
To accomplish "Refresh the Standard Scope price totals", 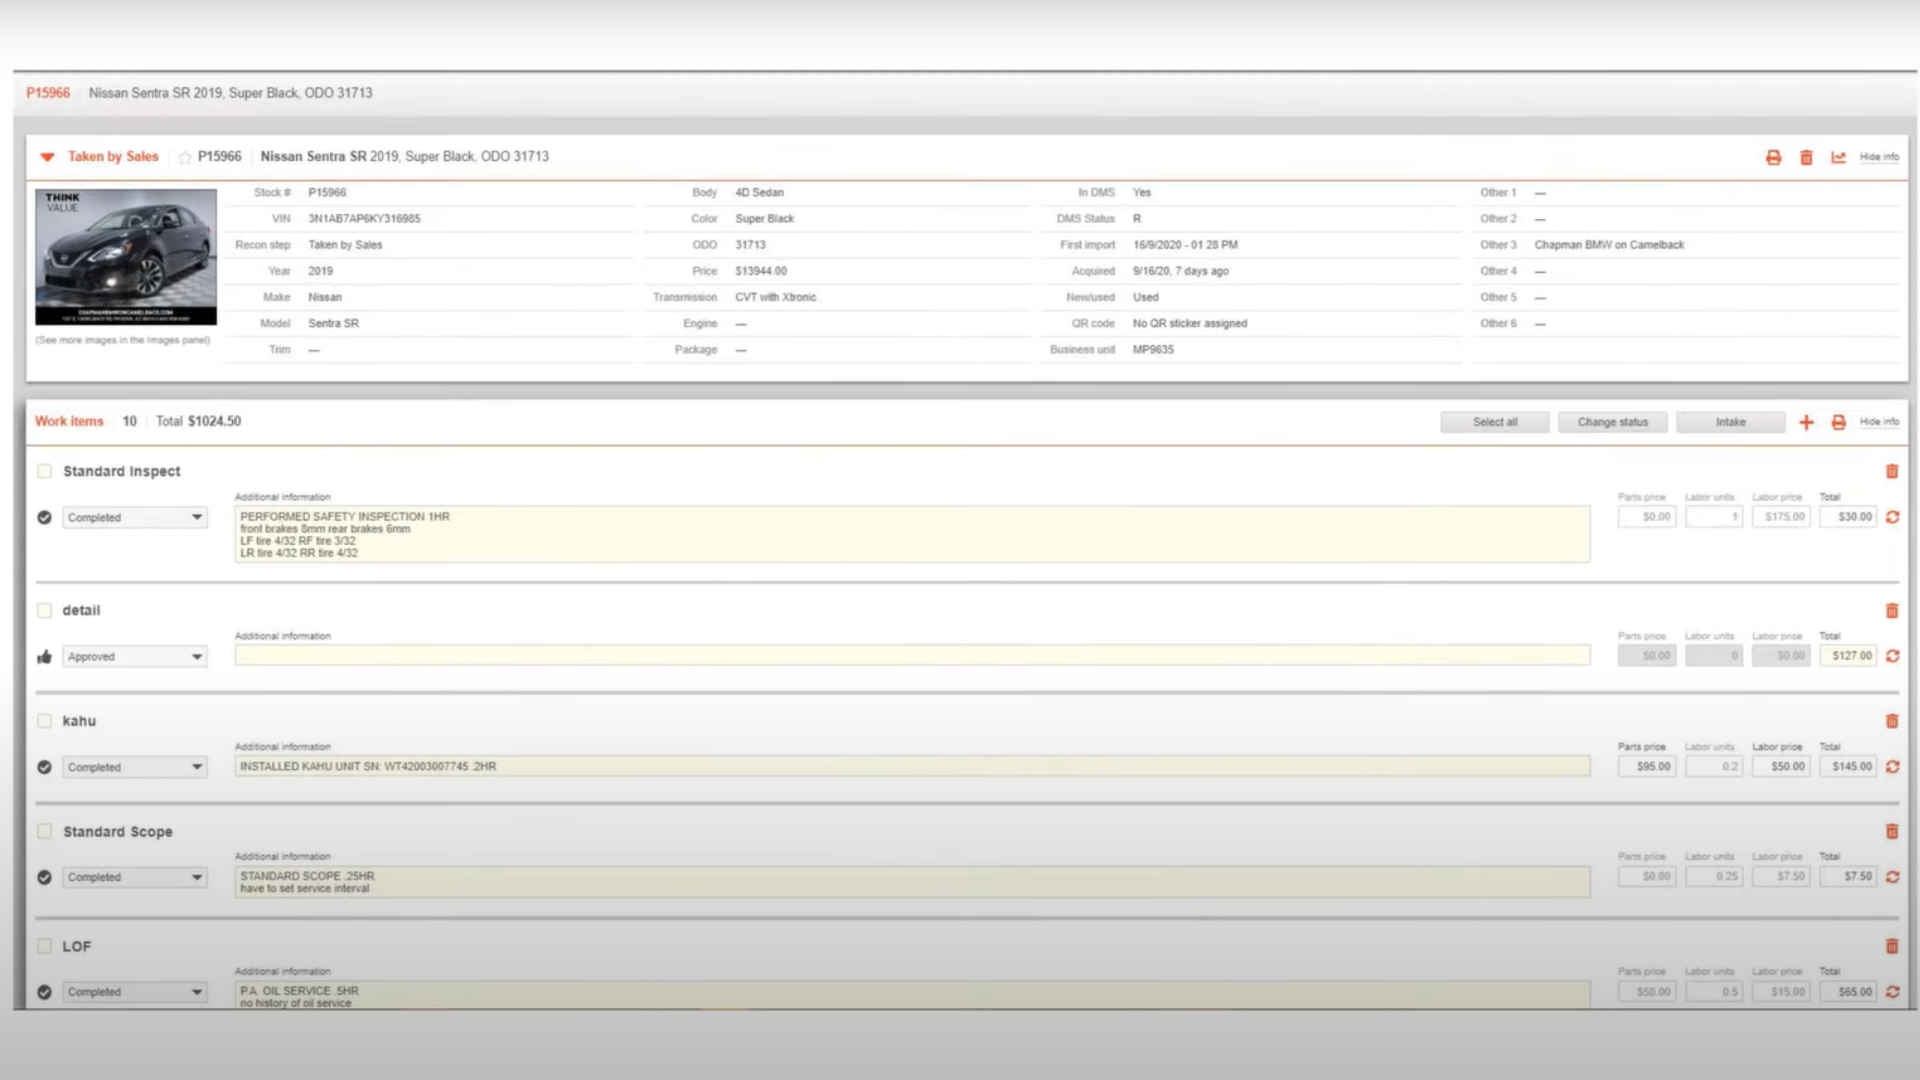I will [1892, 877].
